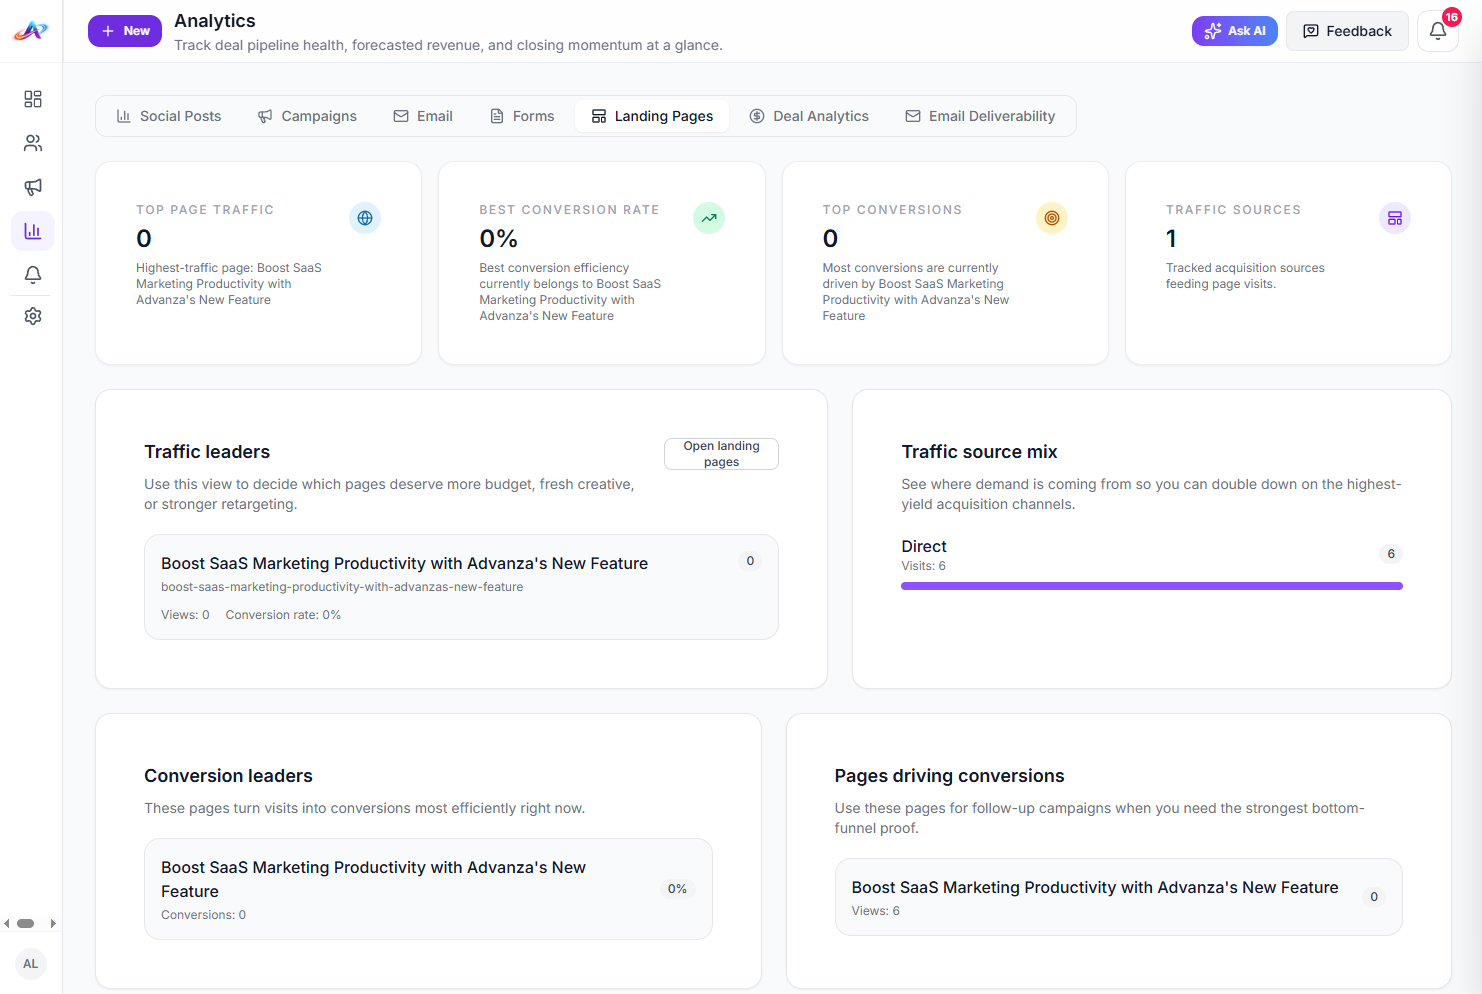
Task: Select the Landing Pages tab
Action: (652, 116)
